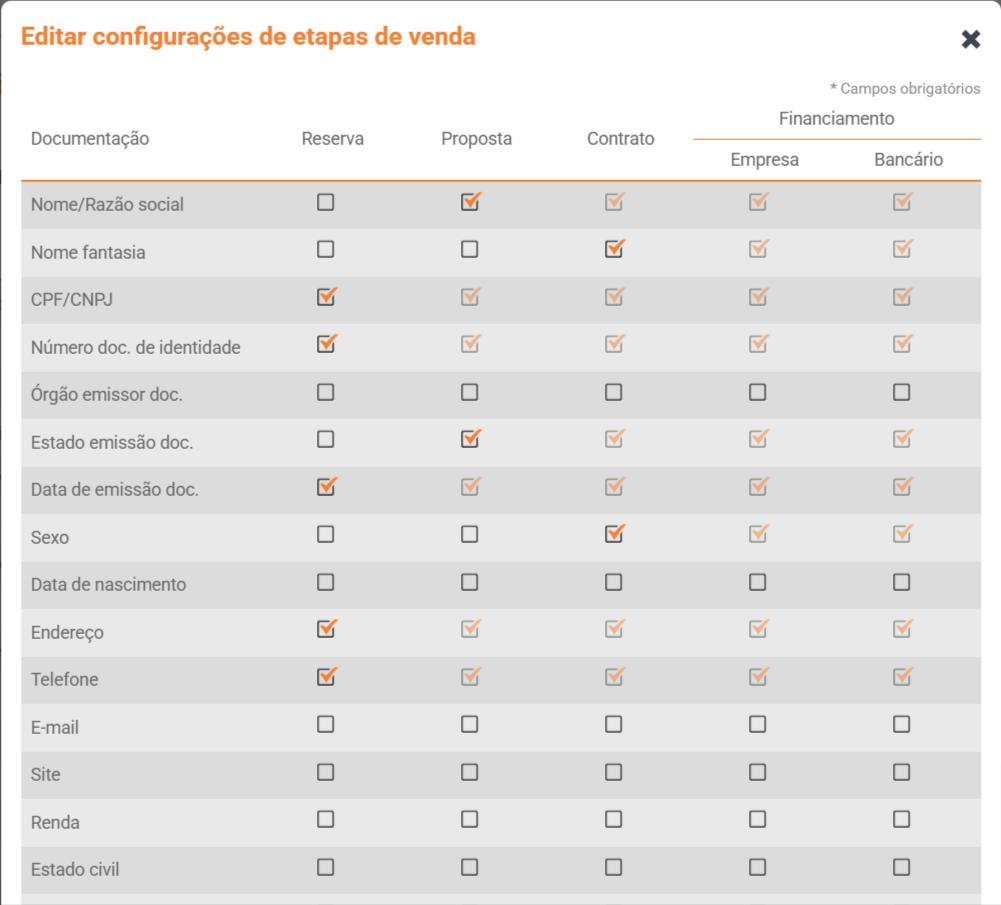Uncheck Contrato checkbox for Sexo

[614, 534]
